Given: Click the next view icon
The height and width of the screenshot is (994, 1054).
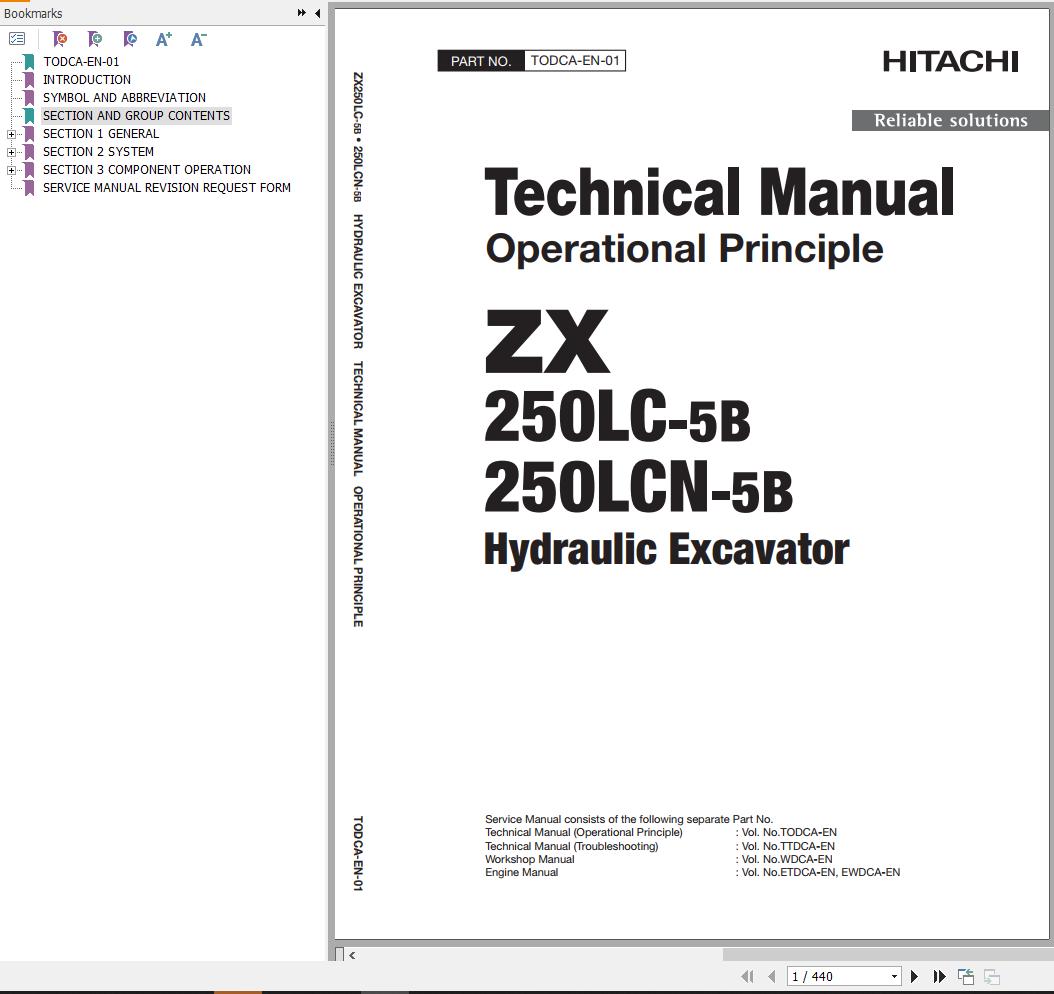Looking at the screenshot, I should pyautogui.click(x=991, y=977).
